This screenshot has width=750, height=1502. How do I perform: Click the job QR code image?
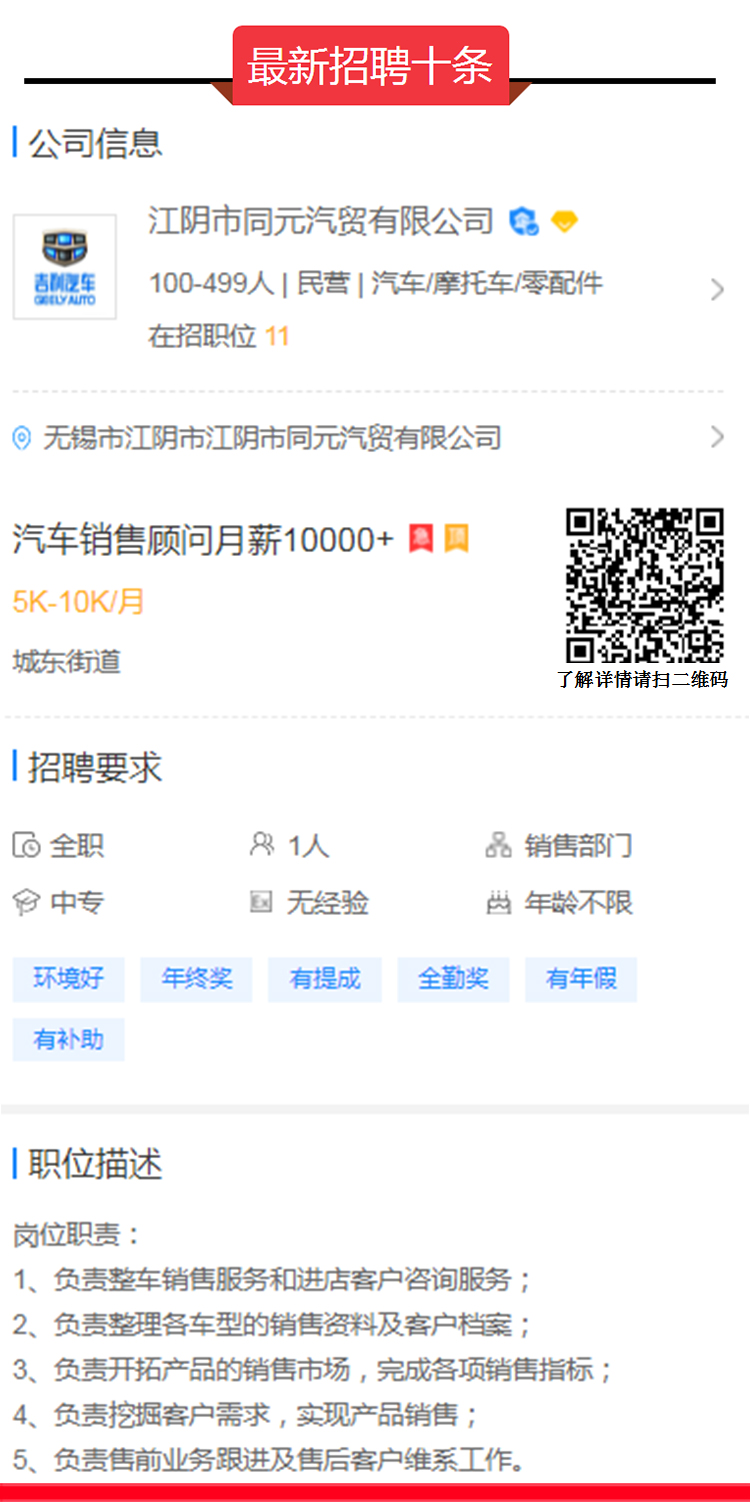pos(644,586)
